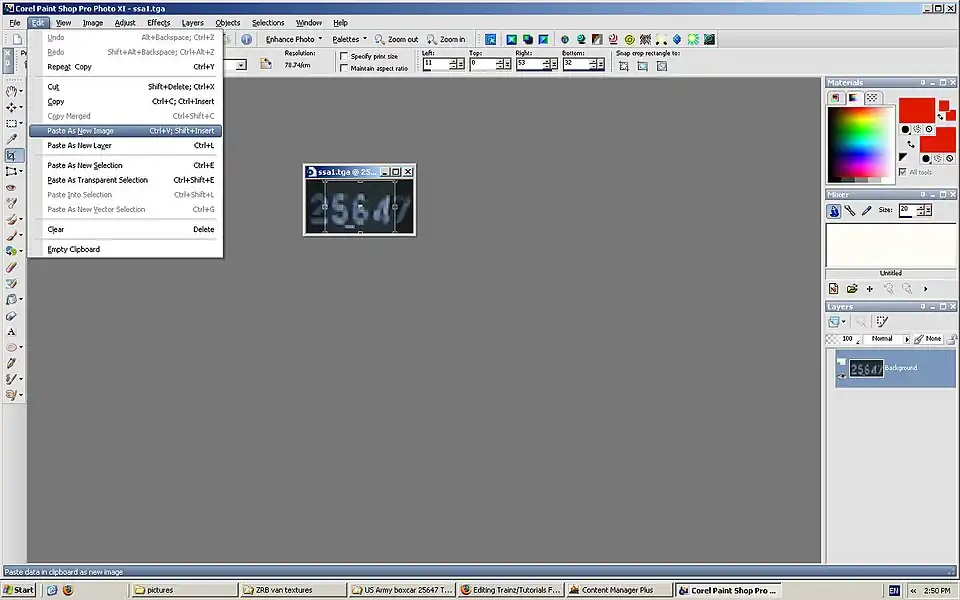960x600 pixels.
Task: Open a mixer page with folder icon
Action: coord(851,288)
